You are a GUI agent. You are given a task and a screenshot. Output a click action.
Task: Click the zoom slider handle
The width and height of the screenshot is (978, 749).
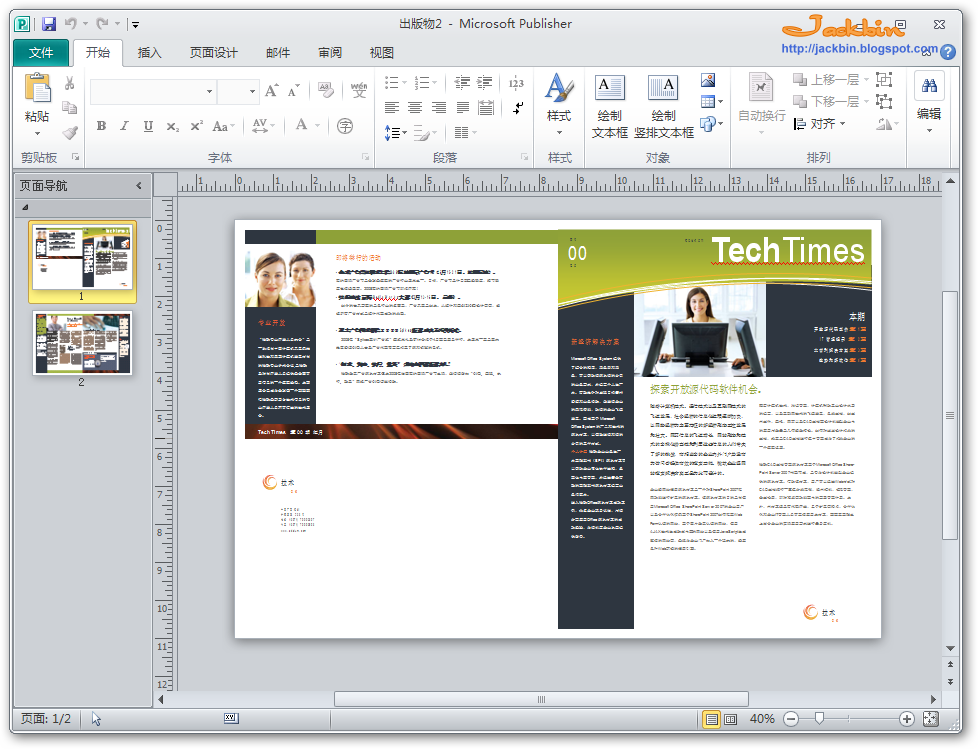coord(820,719)
